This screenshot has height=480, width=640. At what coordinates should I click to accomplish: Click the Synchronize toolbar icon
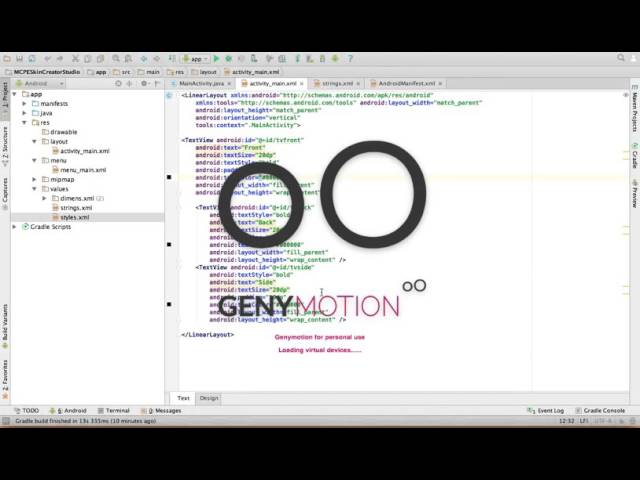point(32,59)
